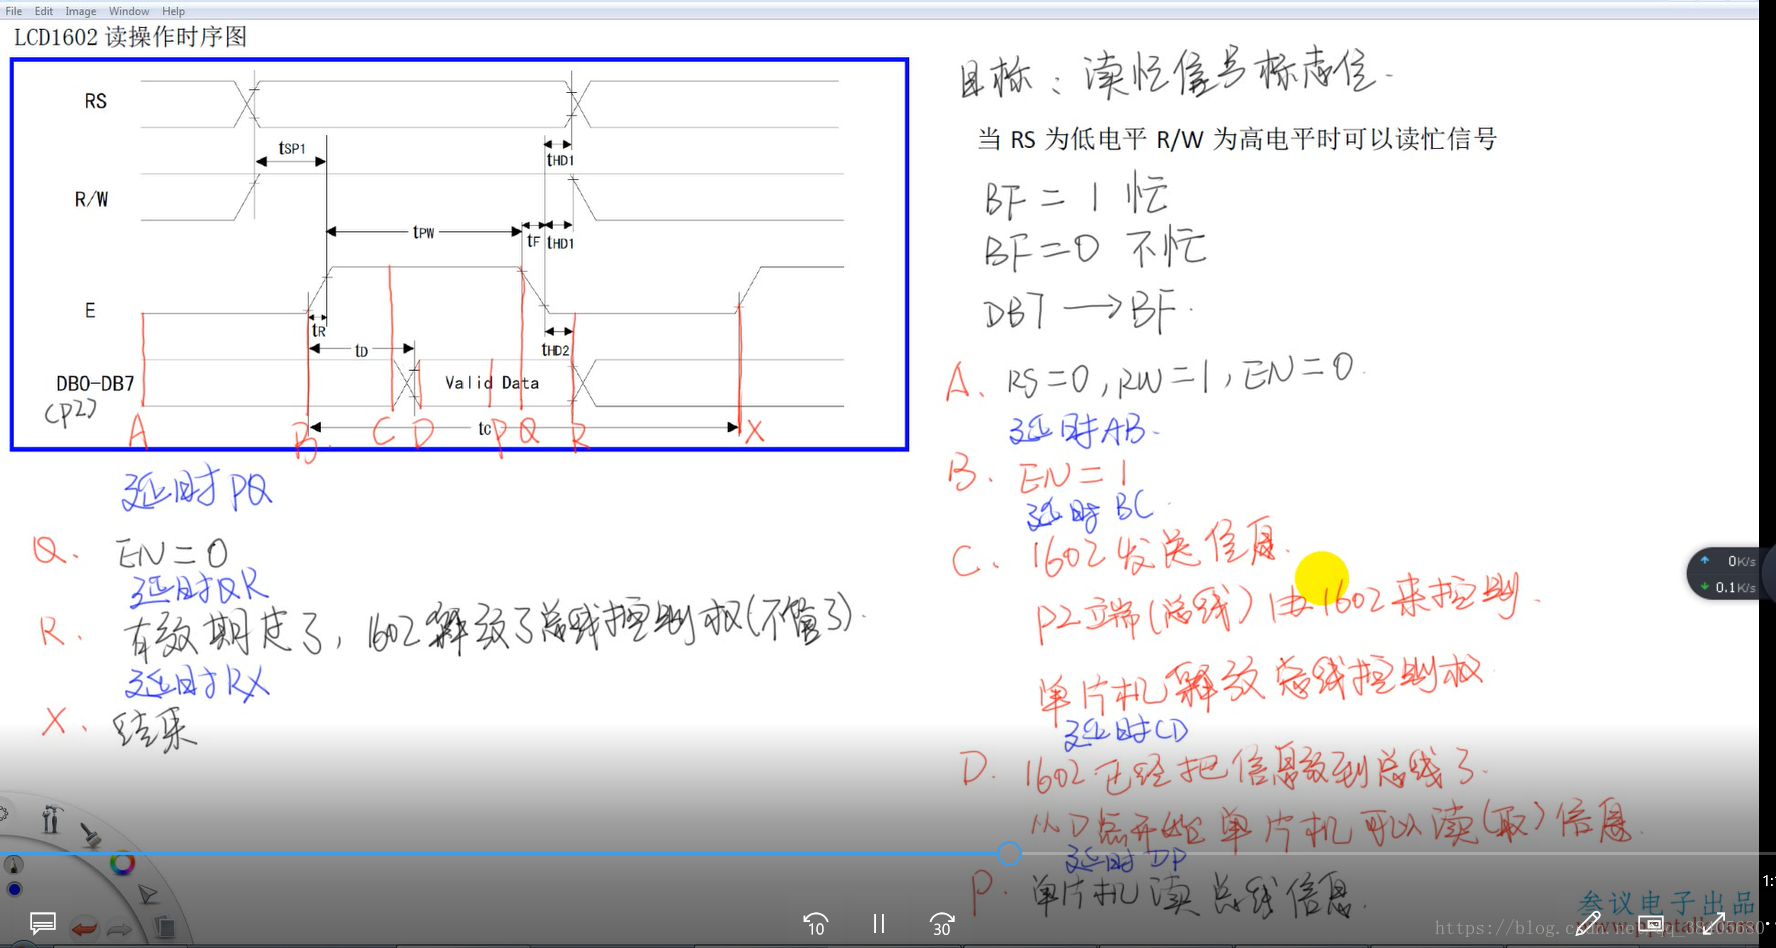Open the Window menu
Viewport: 1776px width, 948px height.
129,11
